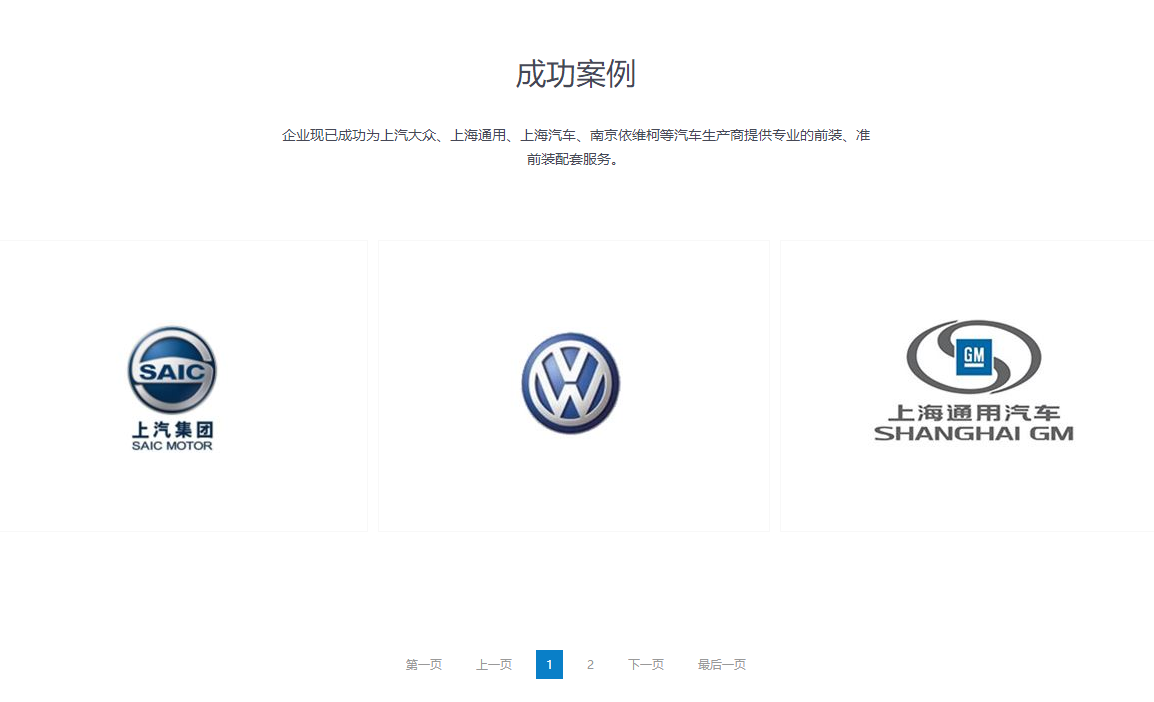
Task: Go to last page 最后一页
Action: pyautogui.click(x=722, y=664)
